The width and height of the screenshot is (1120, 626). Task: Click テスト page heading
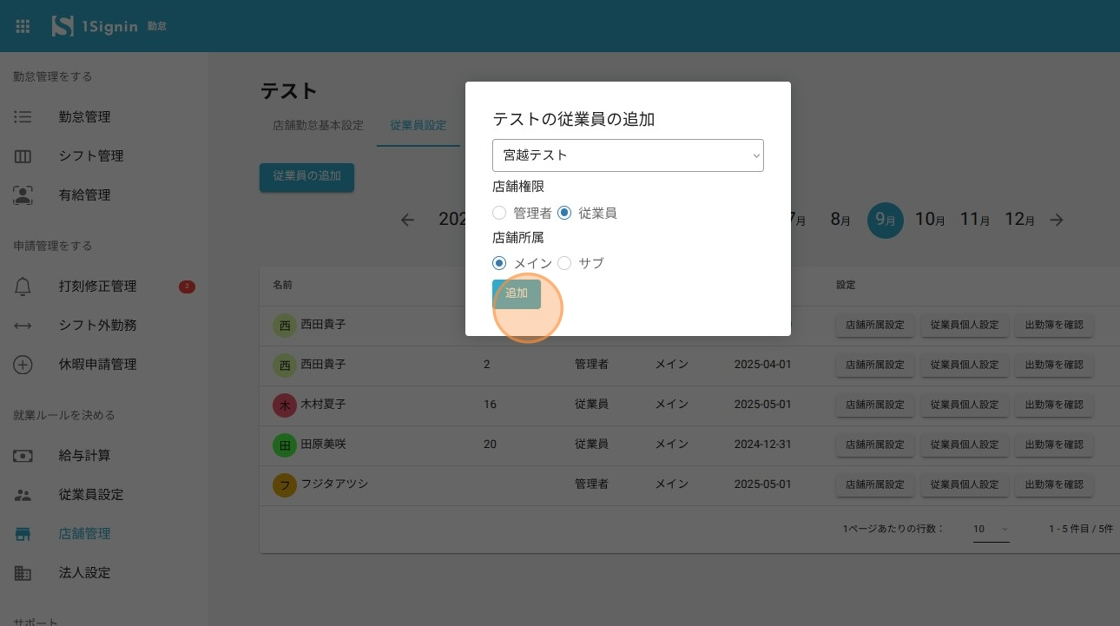pyautogui.click(x=289, y=91)
